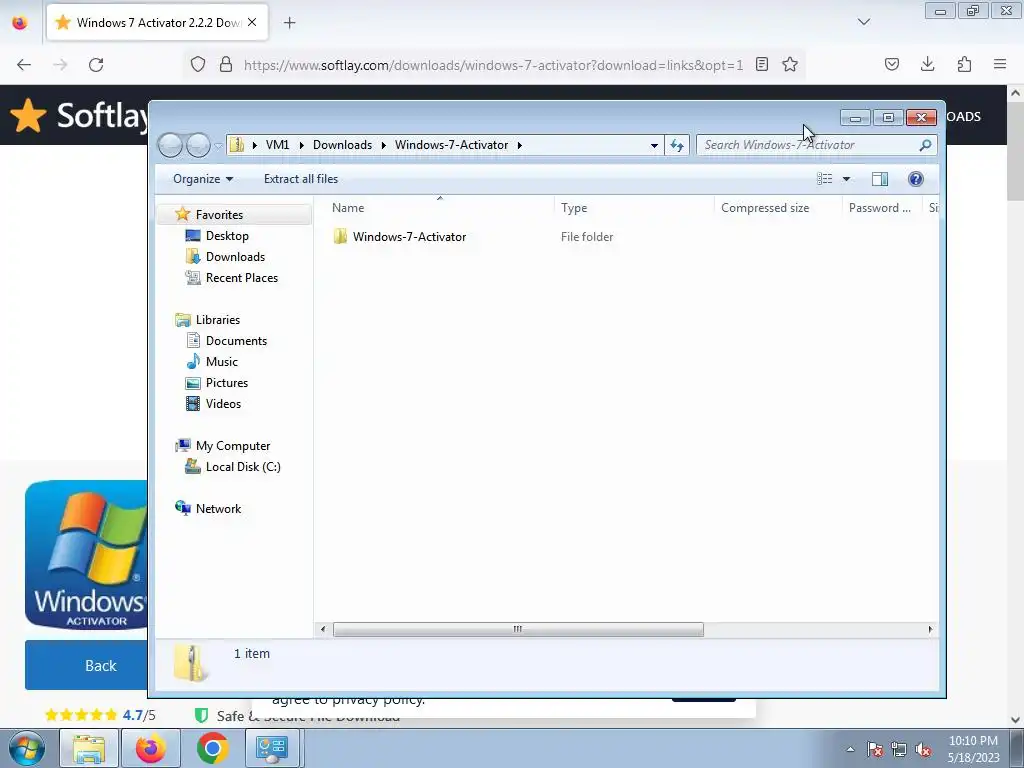Change your view icon in Explorer toolbar
The image size is (1024, 768).
click(825, 179)
